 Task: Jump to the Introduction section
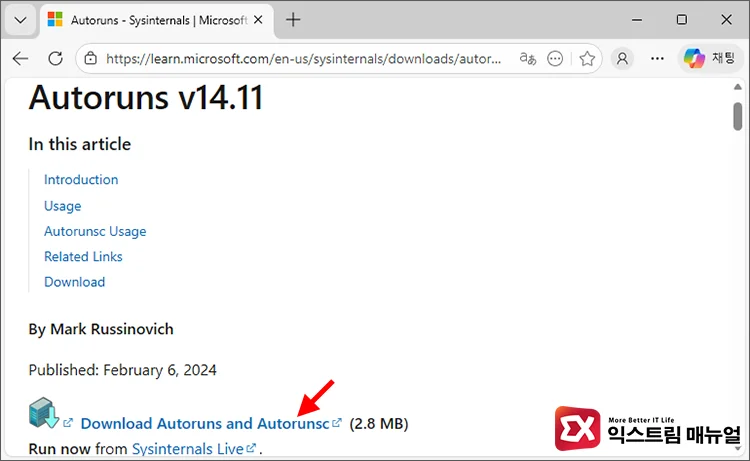click(81, 180)
